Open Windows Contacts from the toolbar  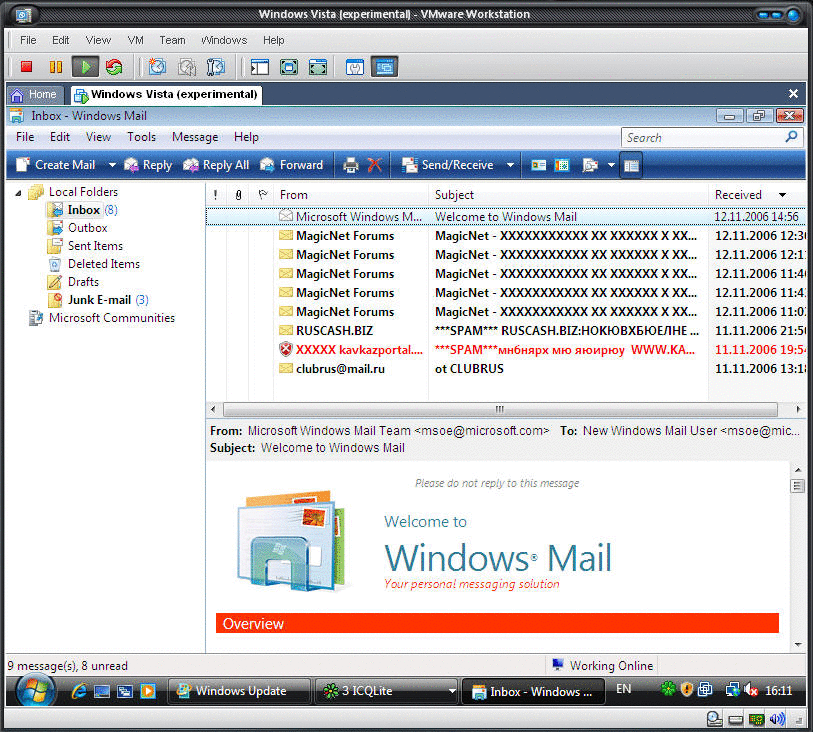(539, 165)
